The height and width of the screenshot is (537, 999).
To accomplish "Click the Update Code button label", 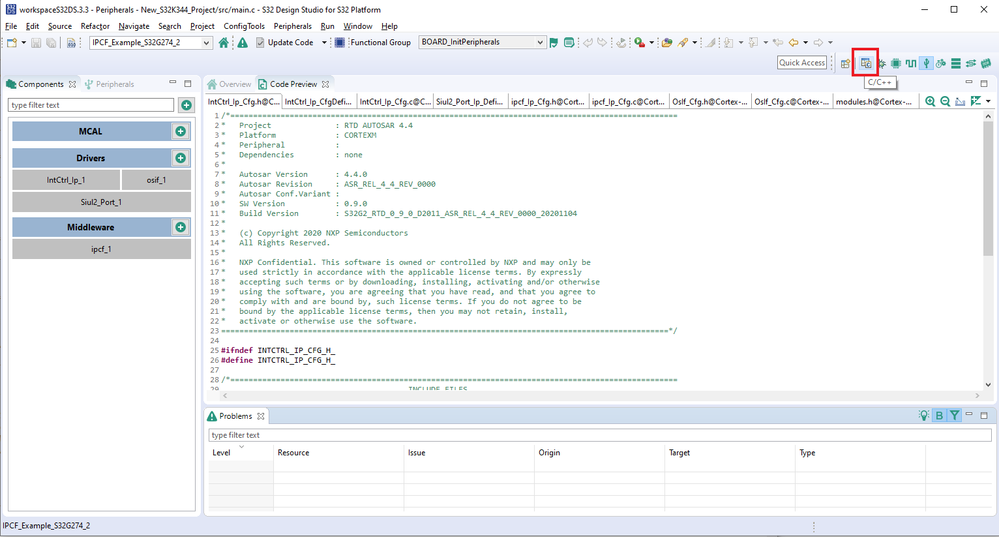I will click(291, 43).
